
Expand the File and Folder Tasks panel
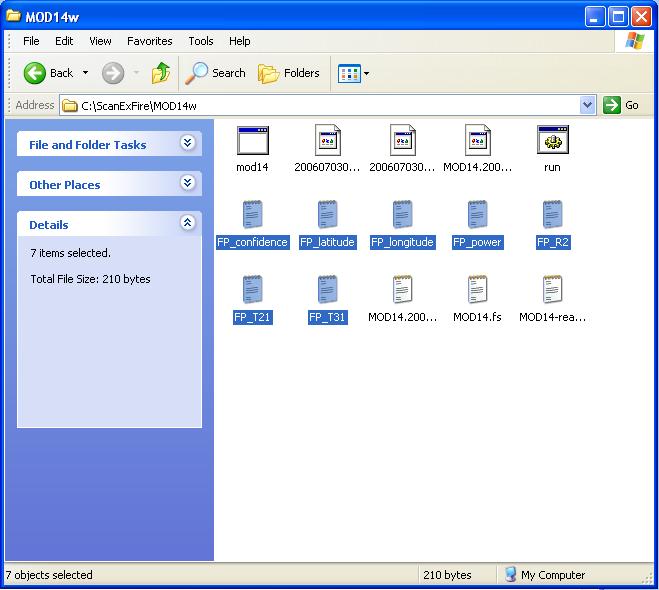click(188, 143)
